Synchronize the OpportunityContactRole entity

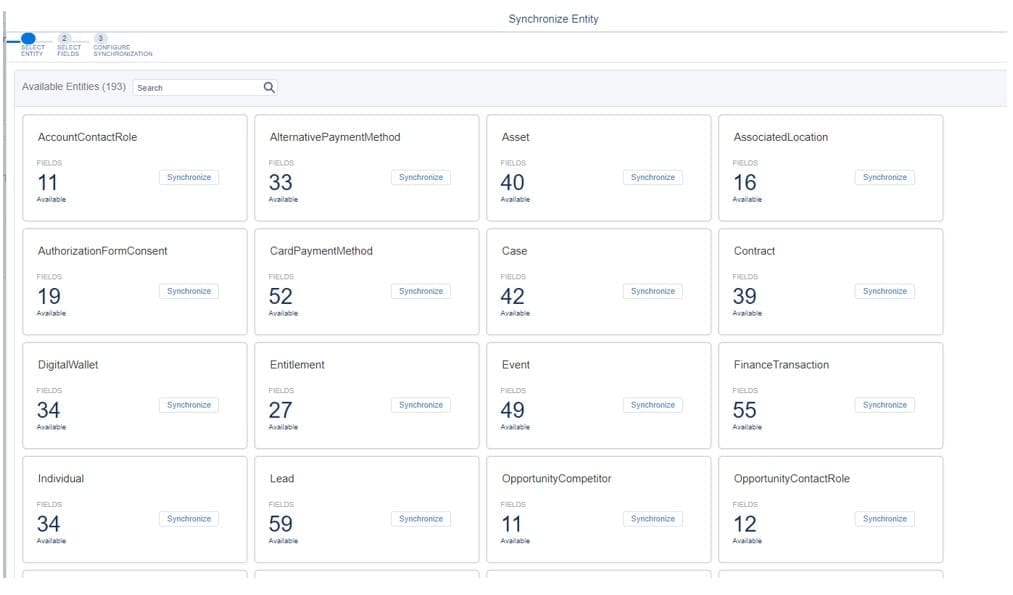[x=885, y=519]
